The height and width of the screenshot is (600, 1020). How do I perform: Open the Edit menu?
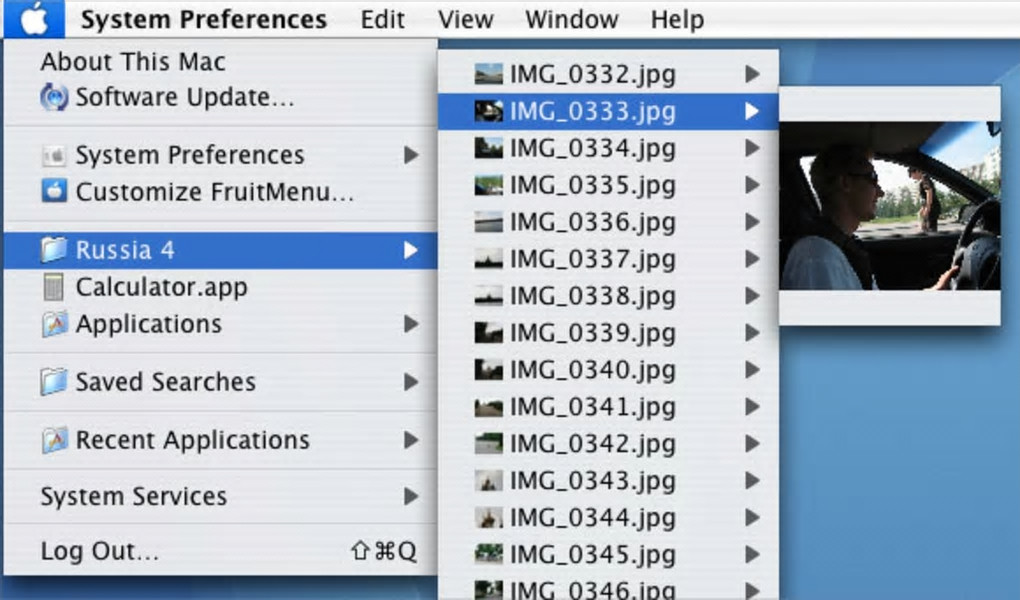(x=382, y=19)
